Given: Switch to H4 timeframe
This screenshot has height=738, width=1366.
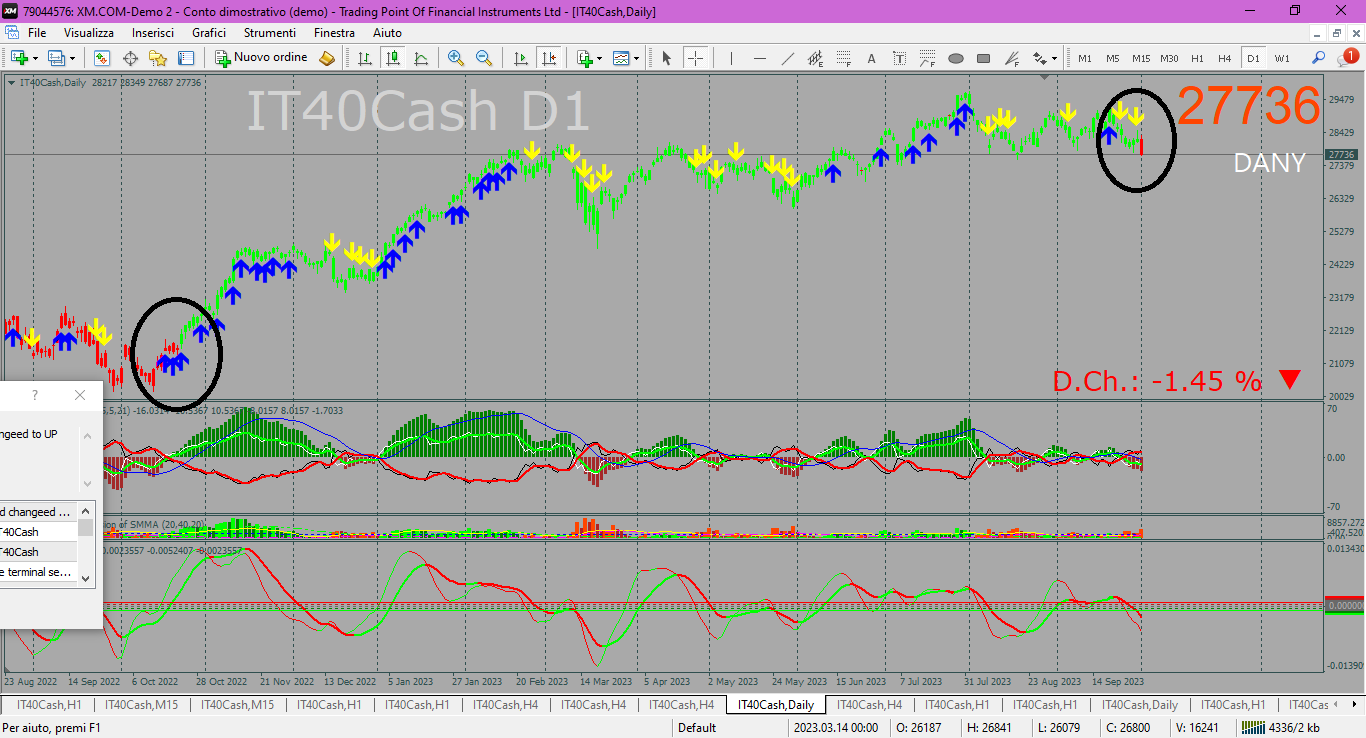Looking at the screenshot, I should (1225, 58).
